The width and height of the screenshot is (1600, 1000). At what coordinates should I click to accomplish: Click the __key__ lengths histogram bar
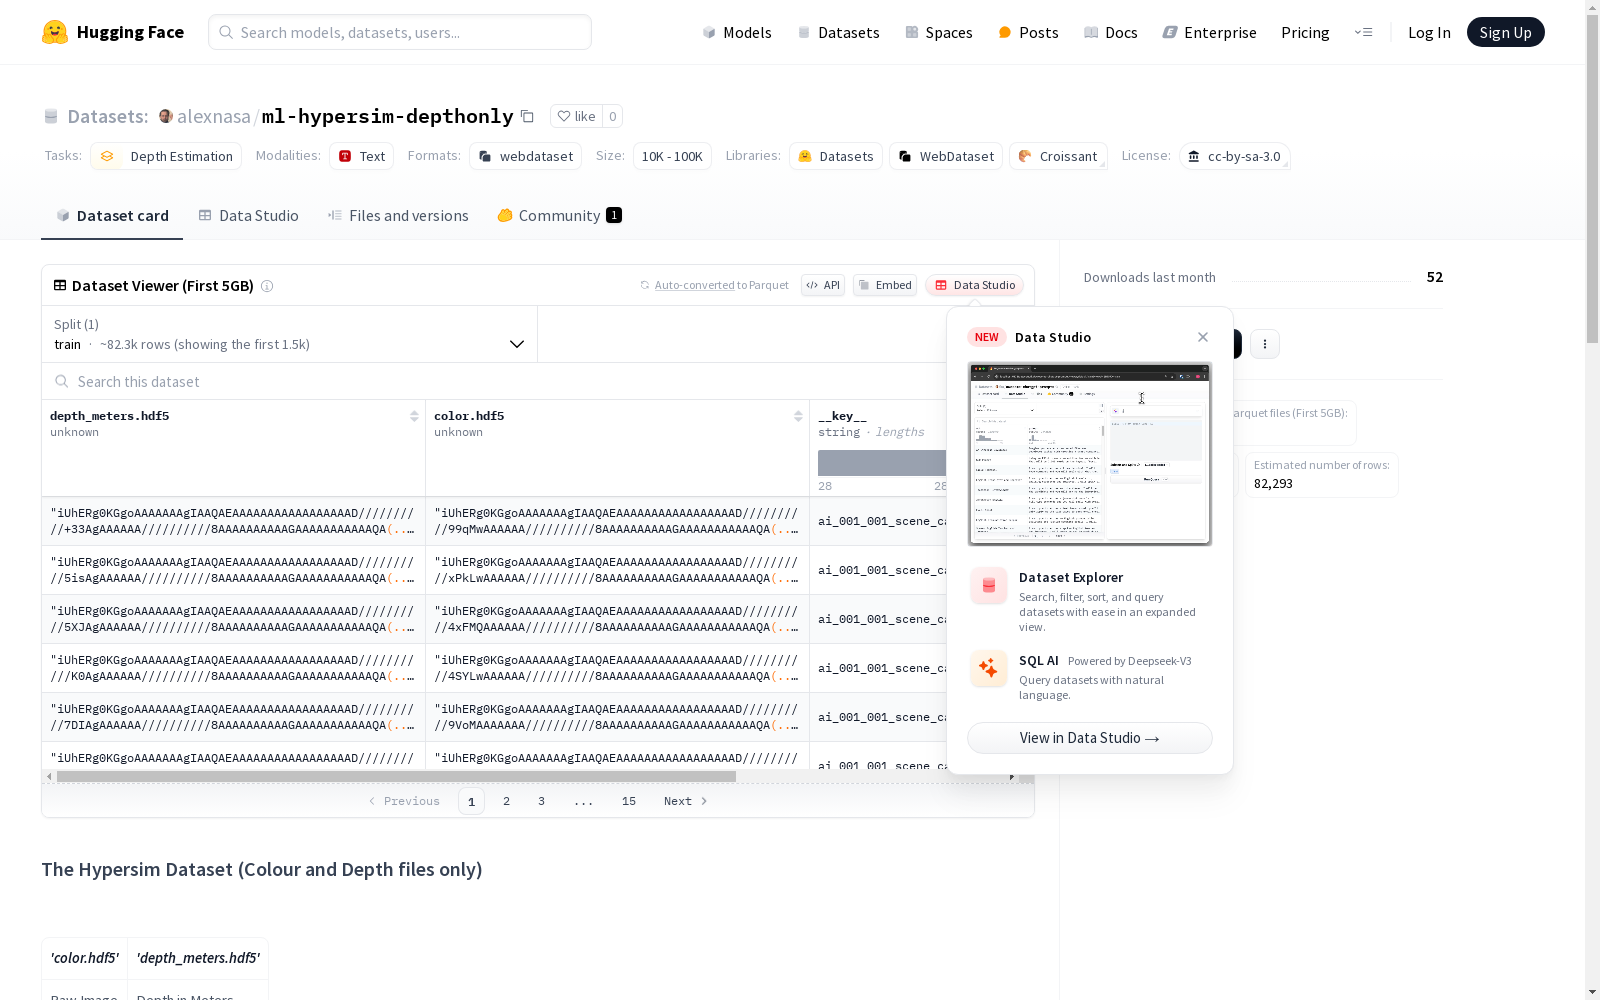tap(882, 463)
